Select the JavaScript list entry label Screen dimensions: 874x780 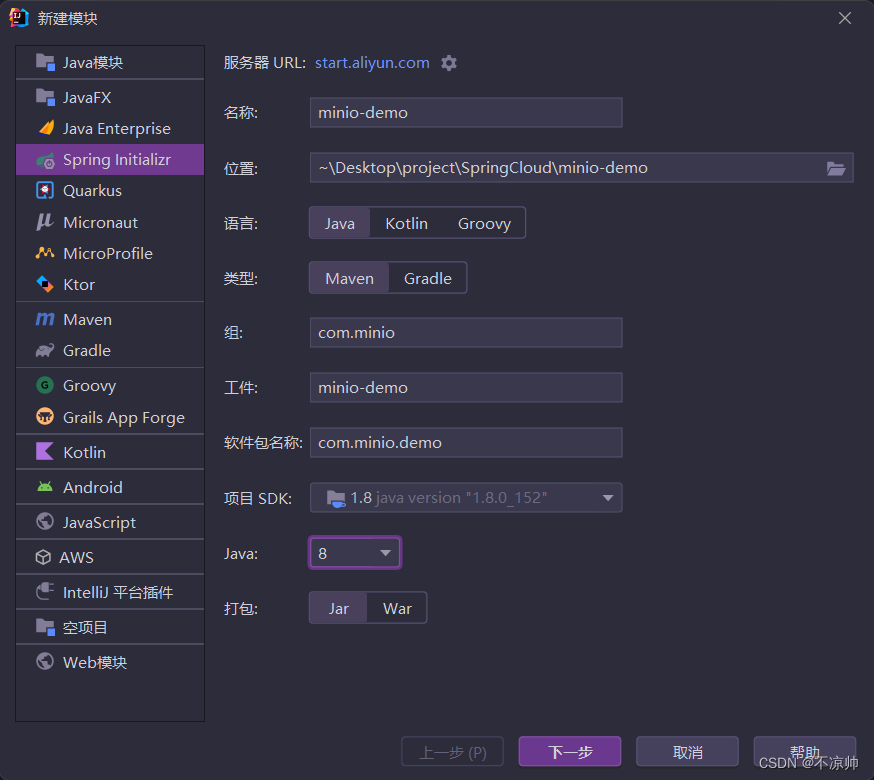pyautogui.click(x=99, y=522)
